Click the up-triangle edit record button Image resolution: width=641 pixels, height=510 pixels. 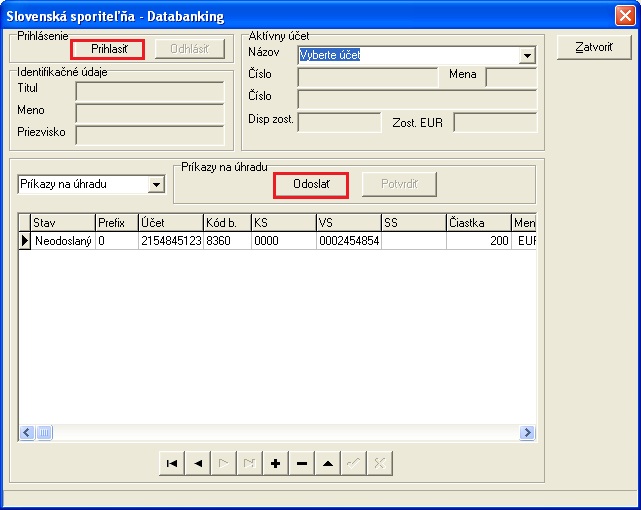pos(327,463)
